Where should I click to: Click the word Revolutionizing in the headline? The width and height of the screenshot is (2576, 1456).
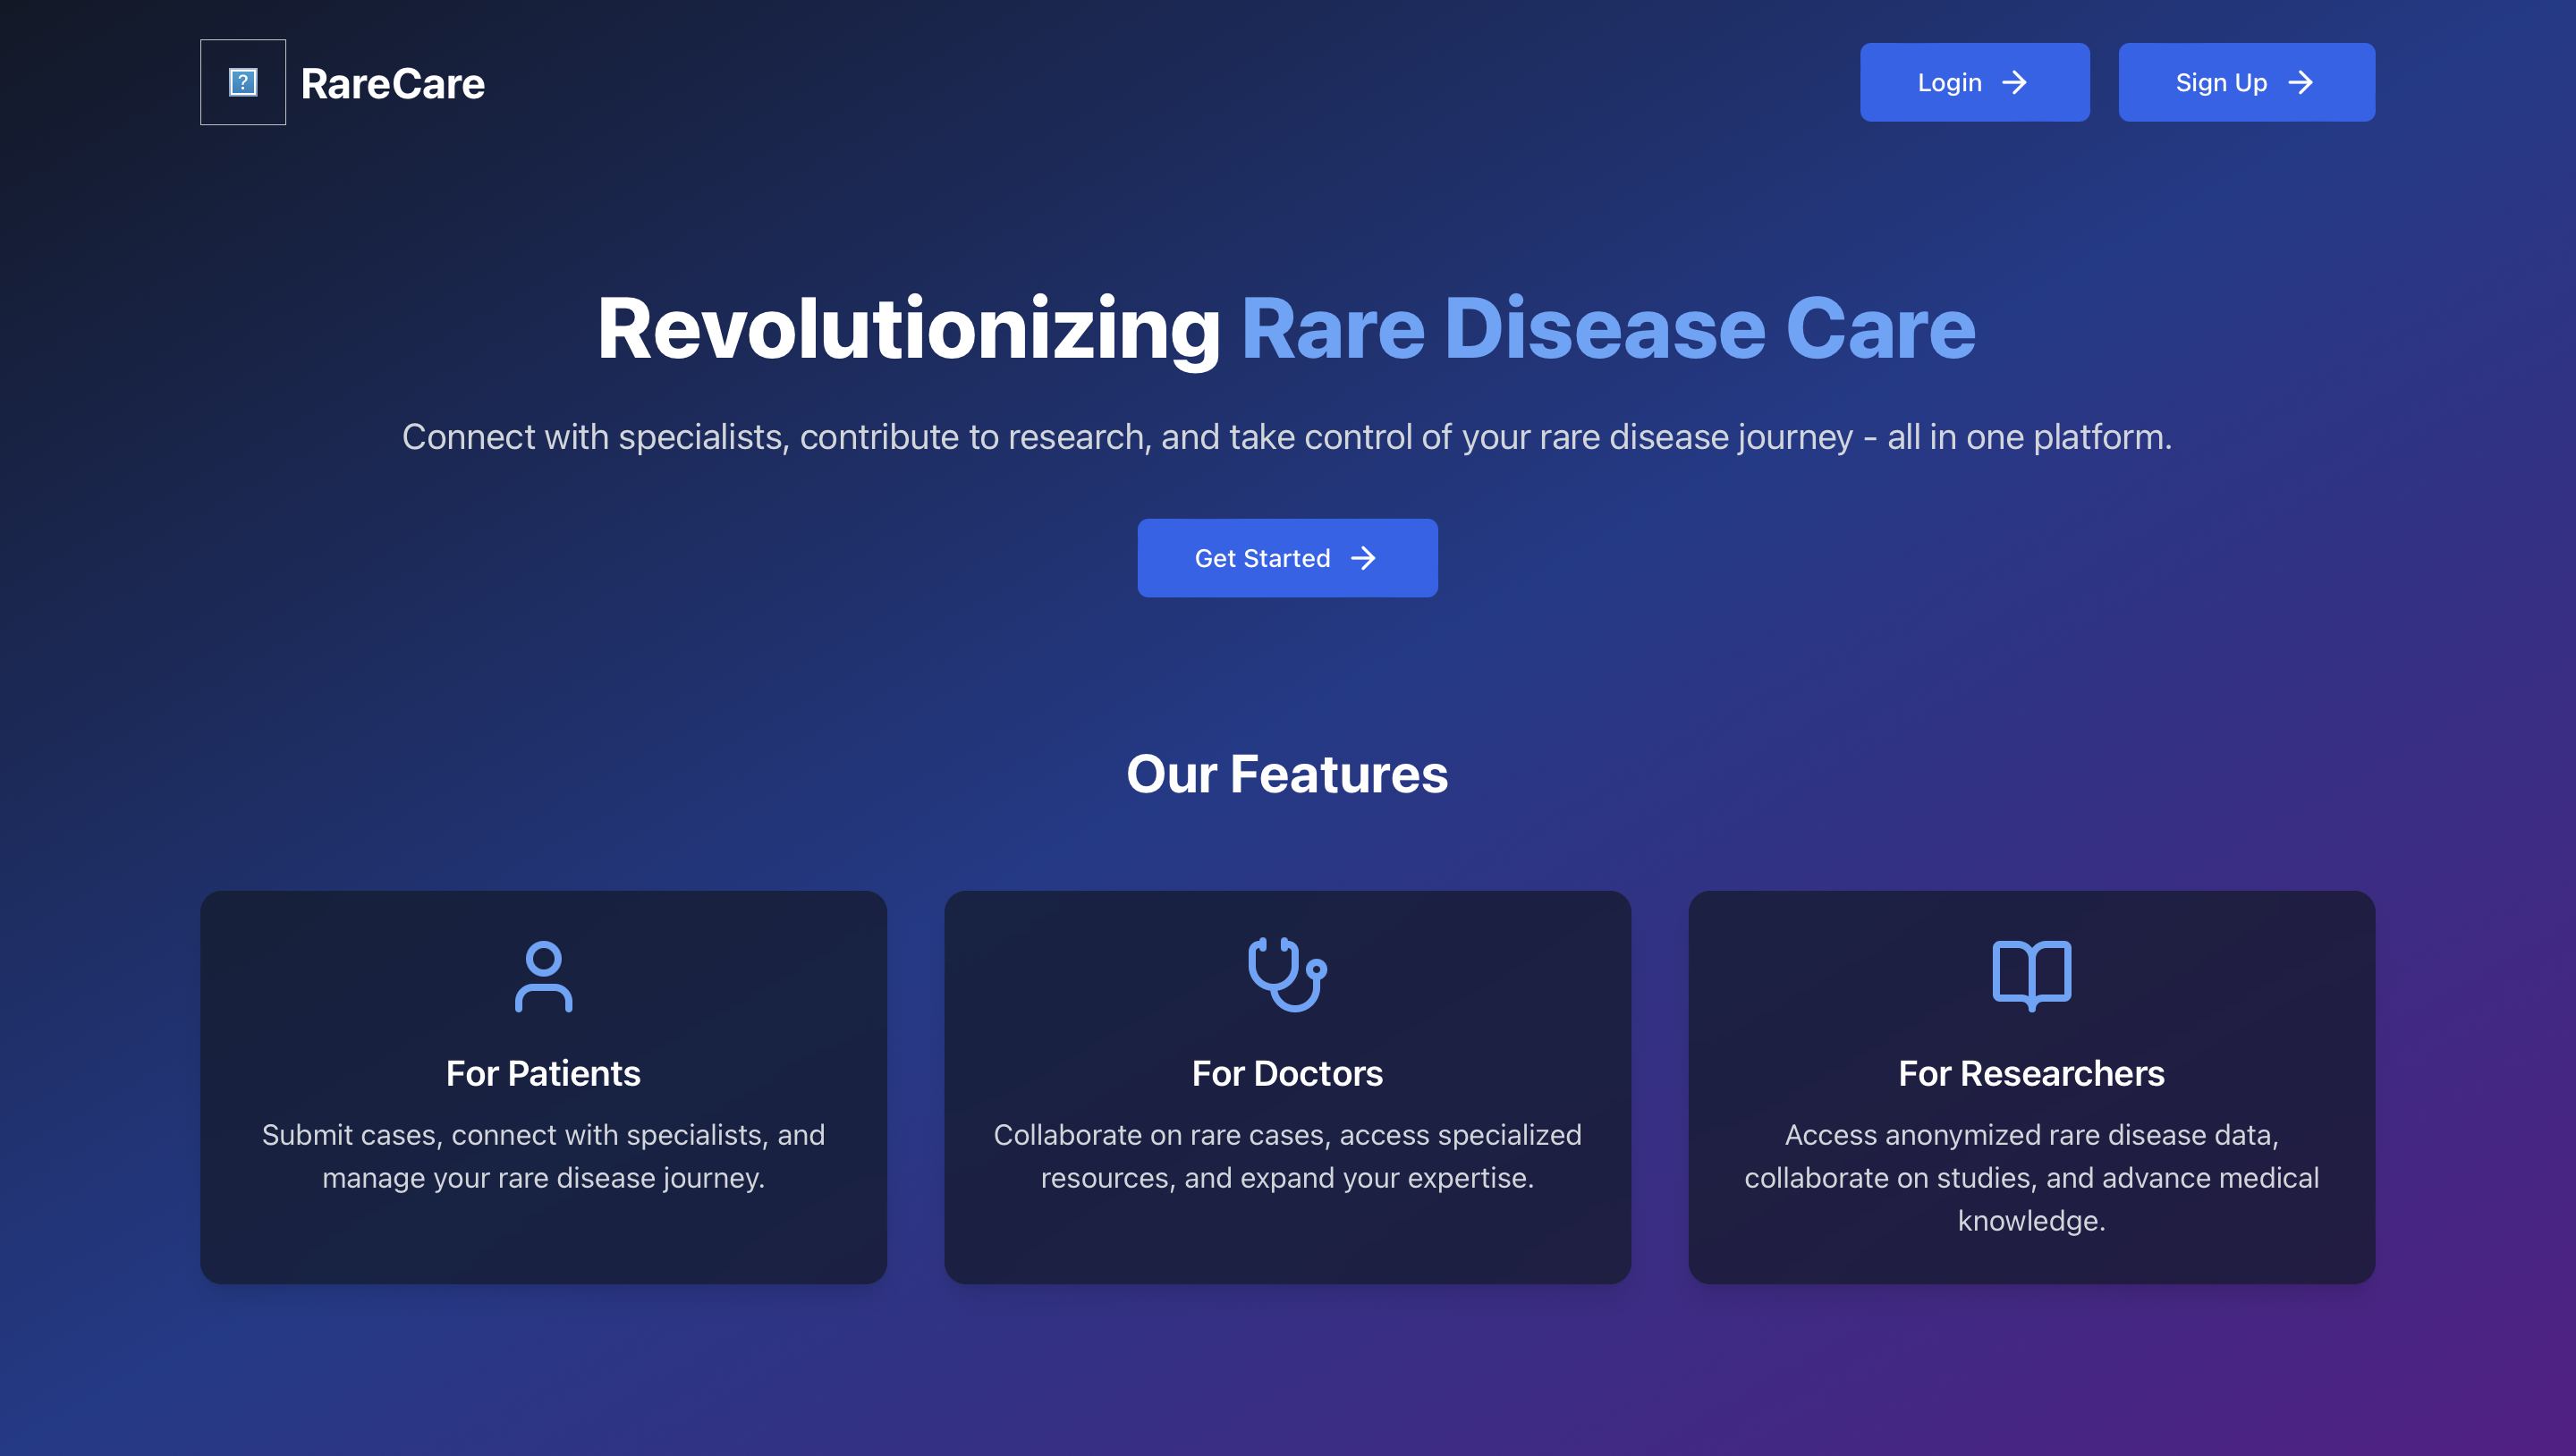[908, 329]
